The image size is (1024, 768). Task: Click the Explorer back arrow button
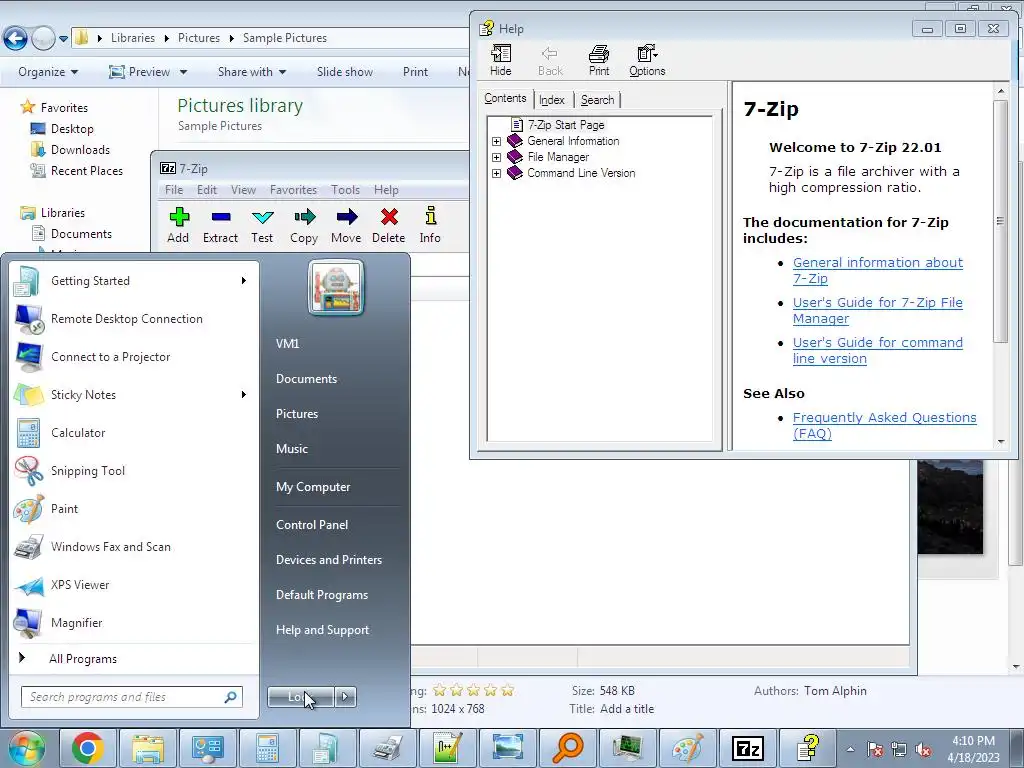16,38
